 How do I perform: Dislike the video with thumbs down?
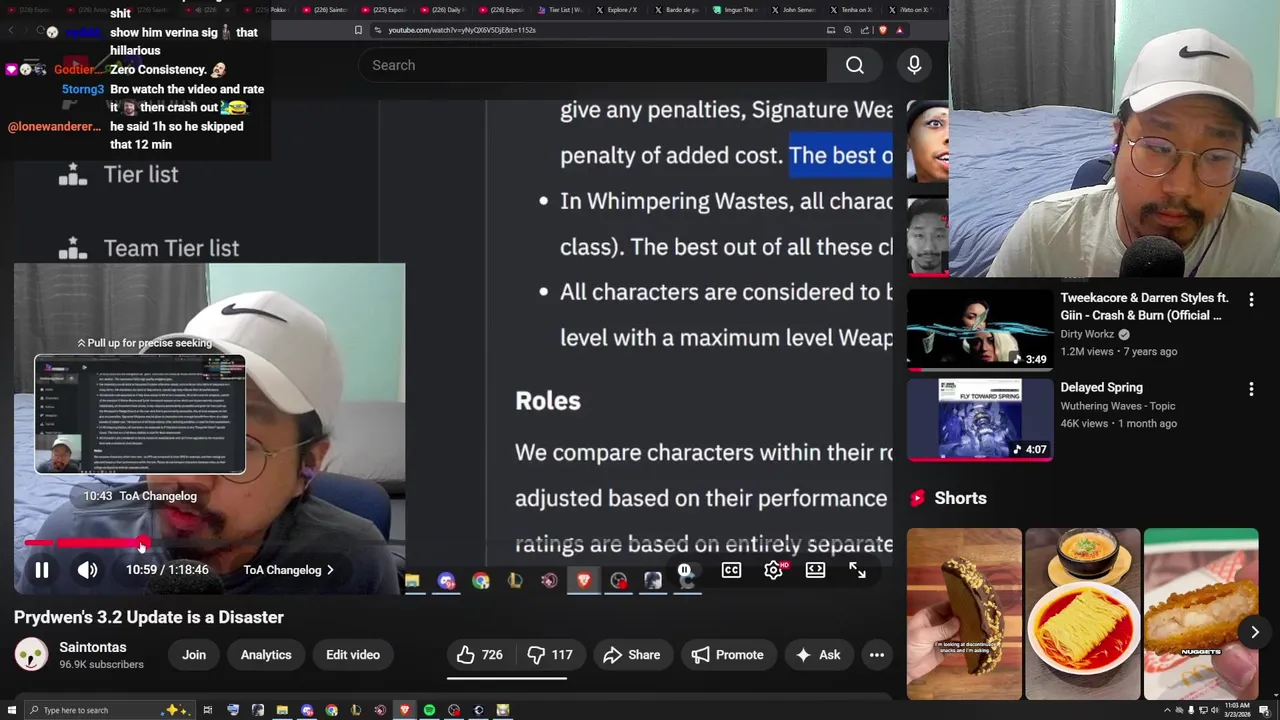[549, 655]
